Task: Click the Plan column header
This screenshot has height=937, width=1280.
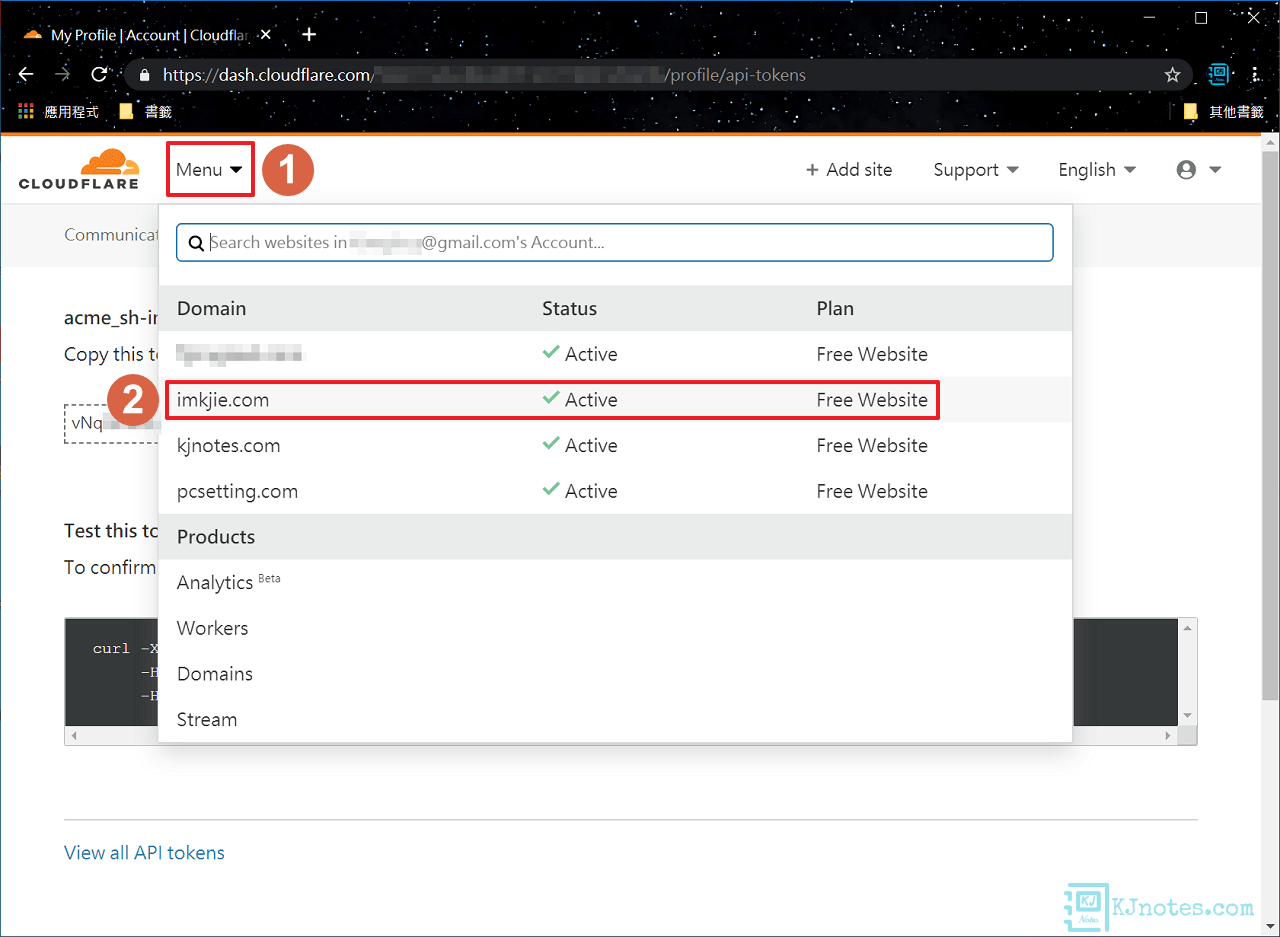Action: click(x=835, y=309)
